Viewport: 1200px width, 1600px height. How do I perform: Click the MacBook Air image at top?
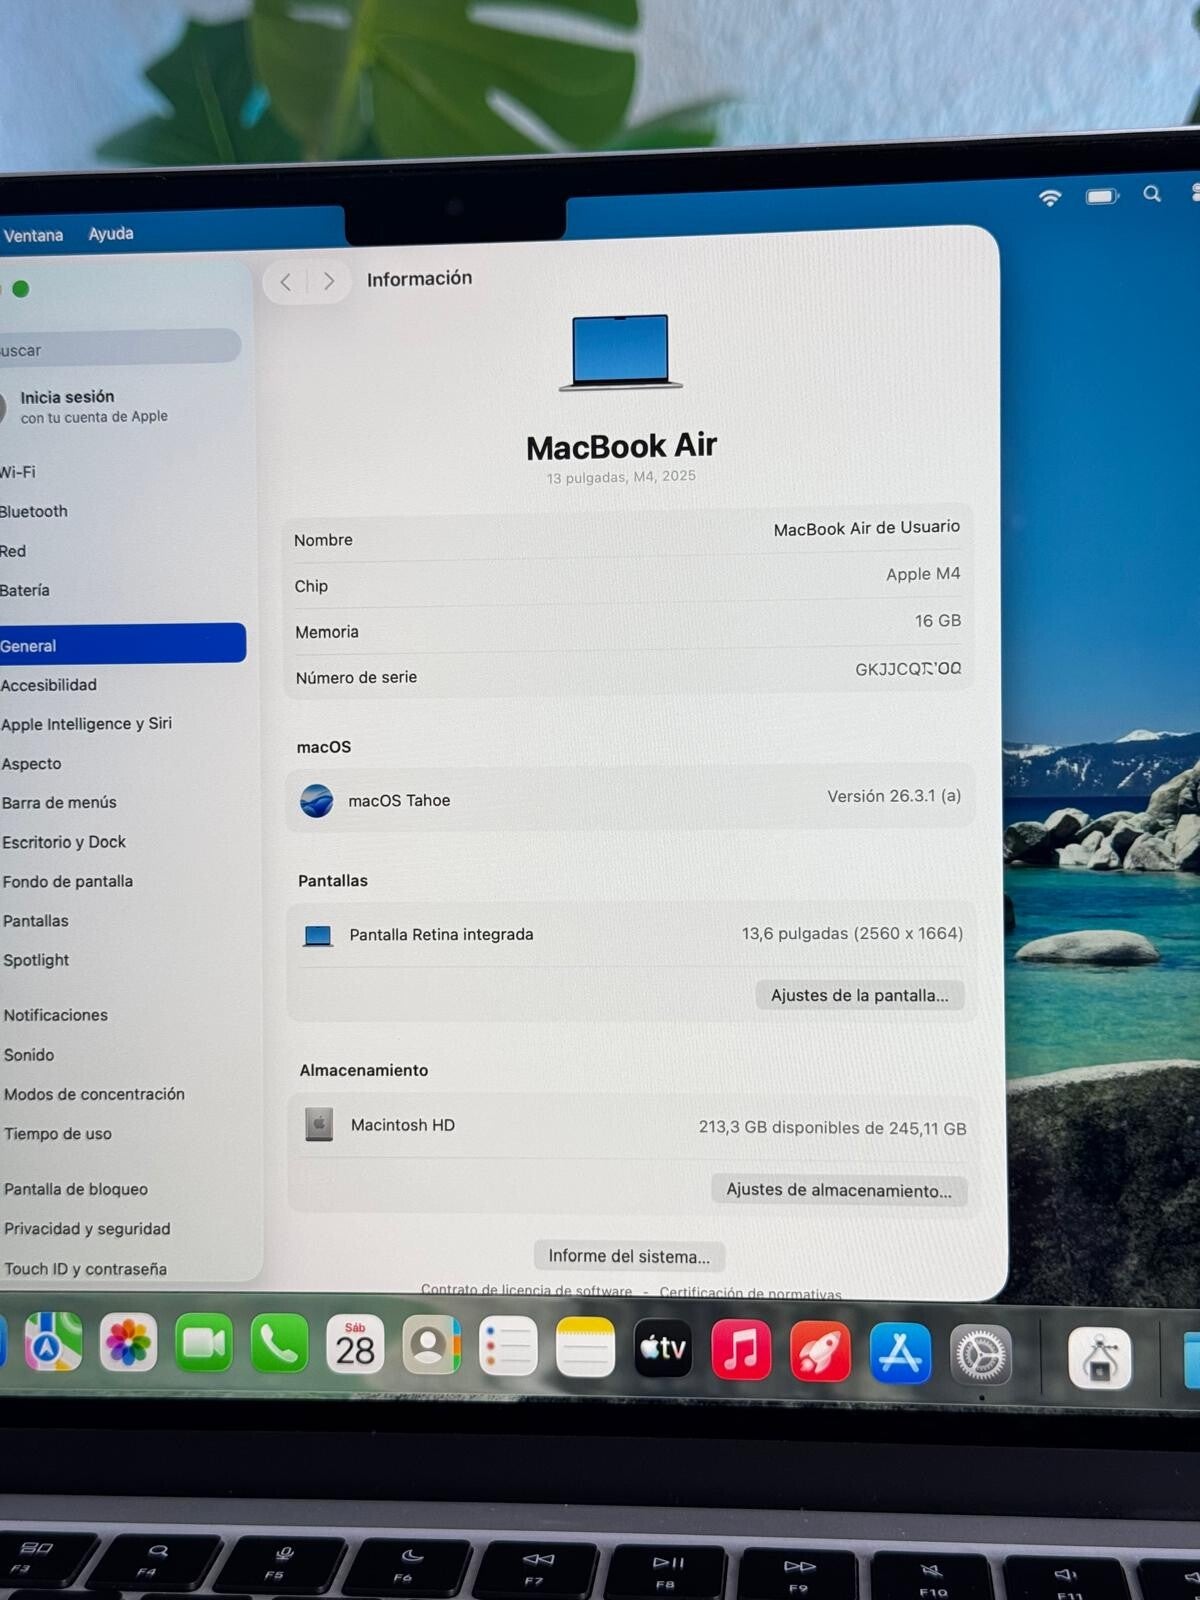pos(620,352)
